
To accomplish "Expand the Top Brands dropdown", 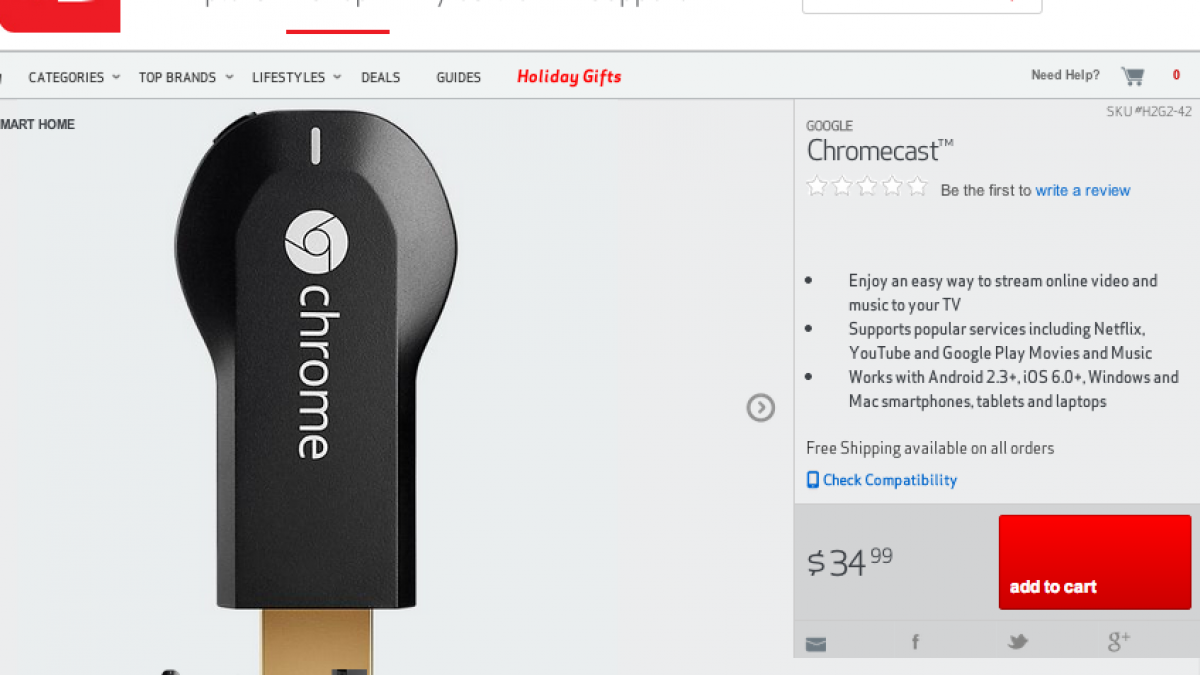I will 186,77.
